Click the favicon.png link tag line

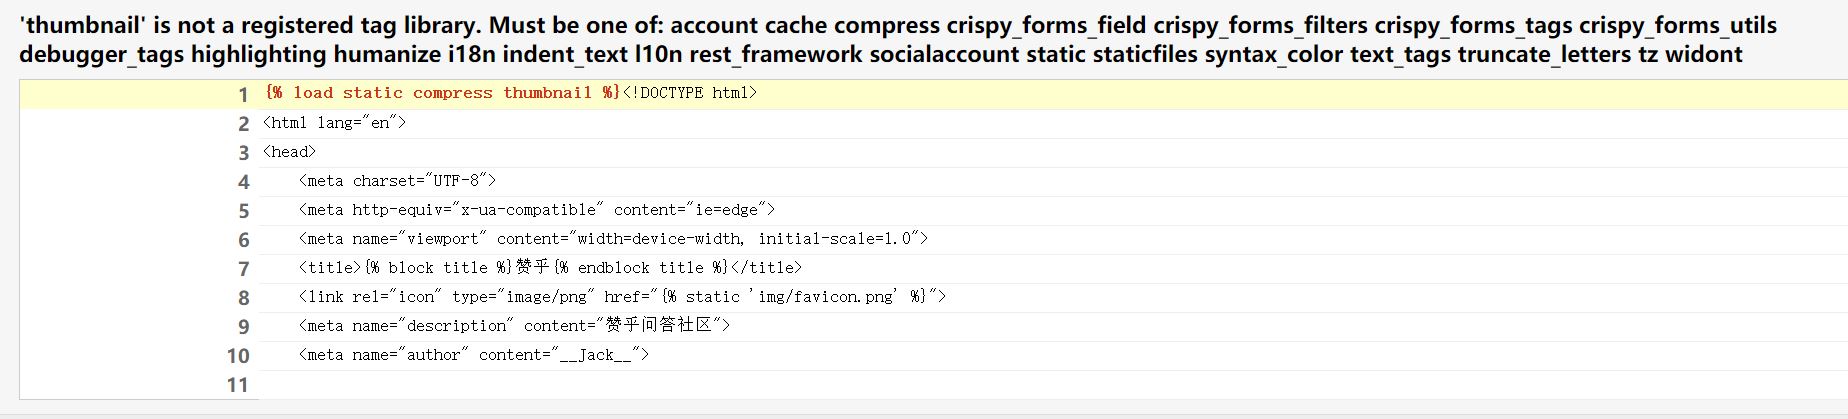tap(621, 297)
